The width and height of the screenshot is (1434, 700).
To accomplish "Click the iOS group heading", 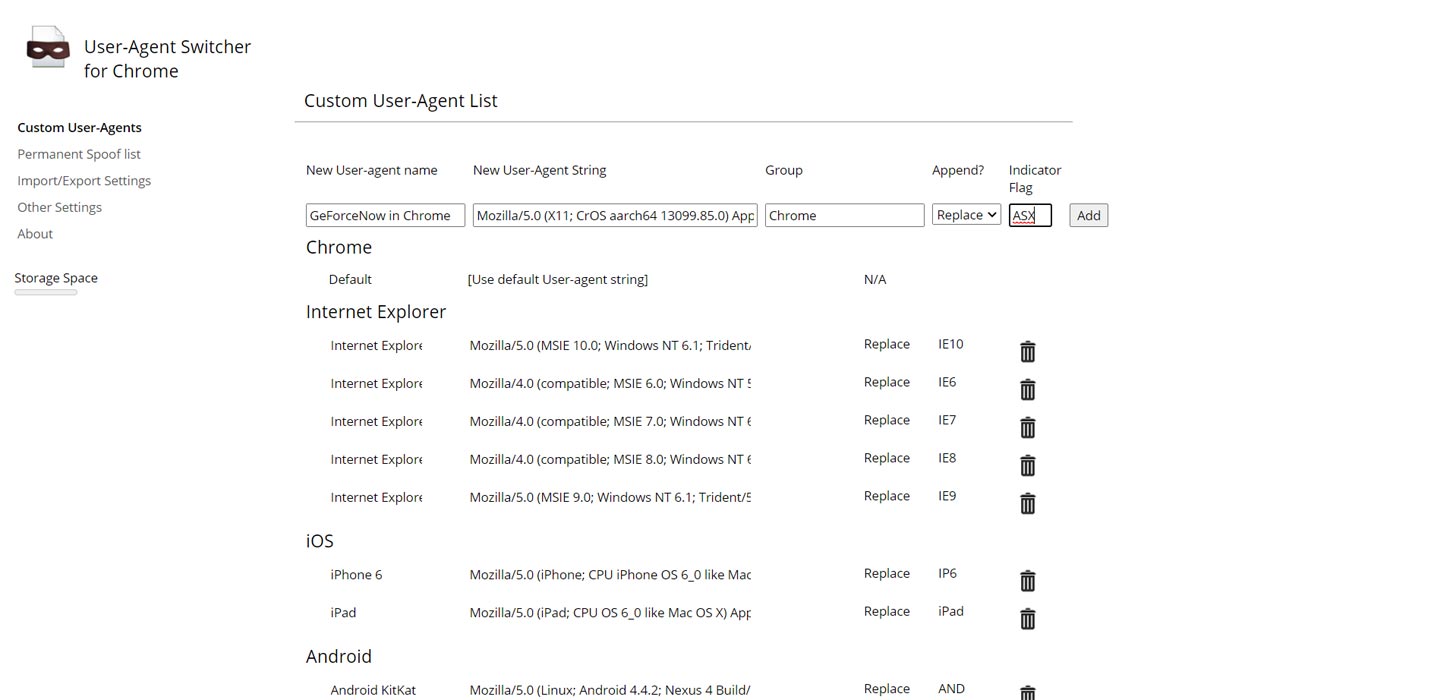I will pos(320,541).
